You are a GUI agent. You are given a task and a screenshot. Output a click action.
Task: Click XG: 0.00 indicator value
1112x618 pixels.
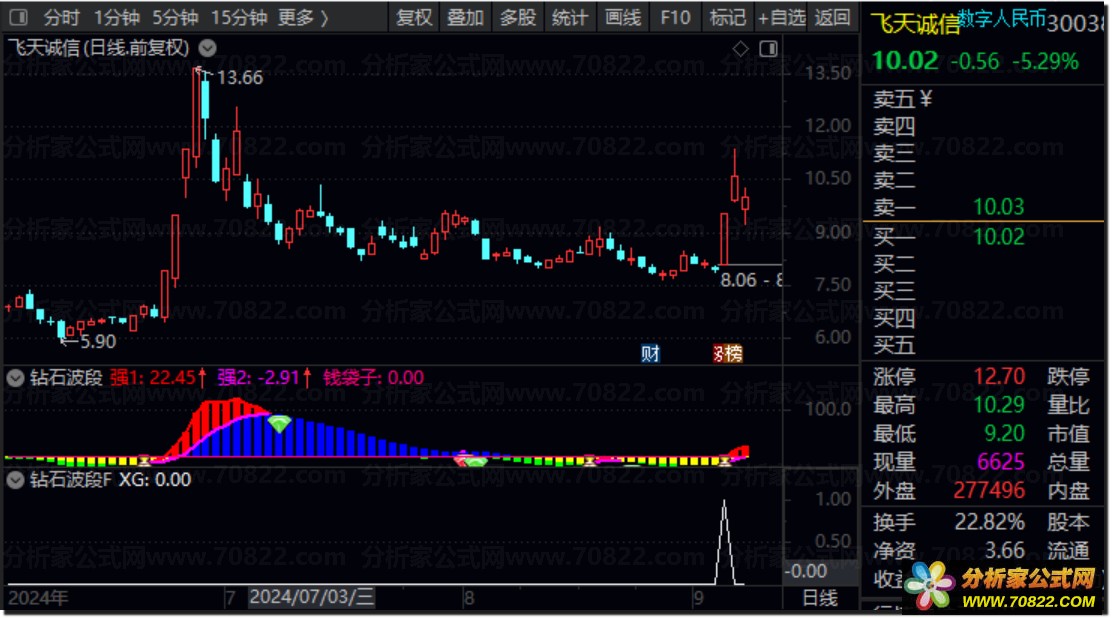155,480
